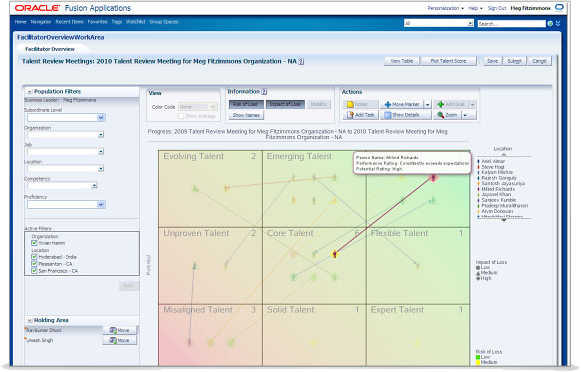Click the Zoom magnifier tool
Image resolution: width=581 pixels, height=372 pixels.
click(x=441, y=115)
